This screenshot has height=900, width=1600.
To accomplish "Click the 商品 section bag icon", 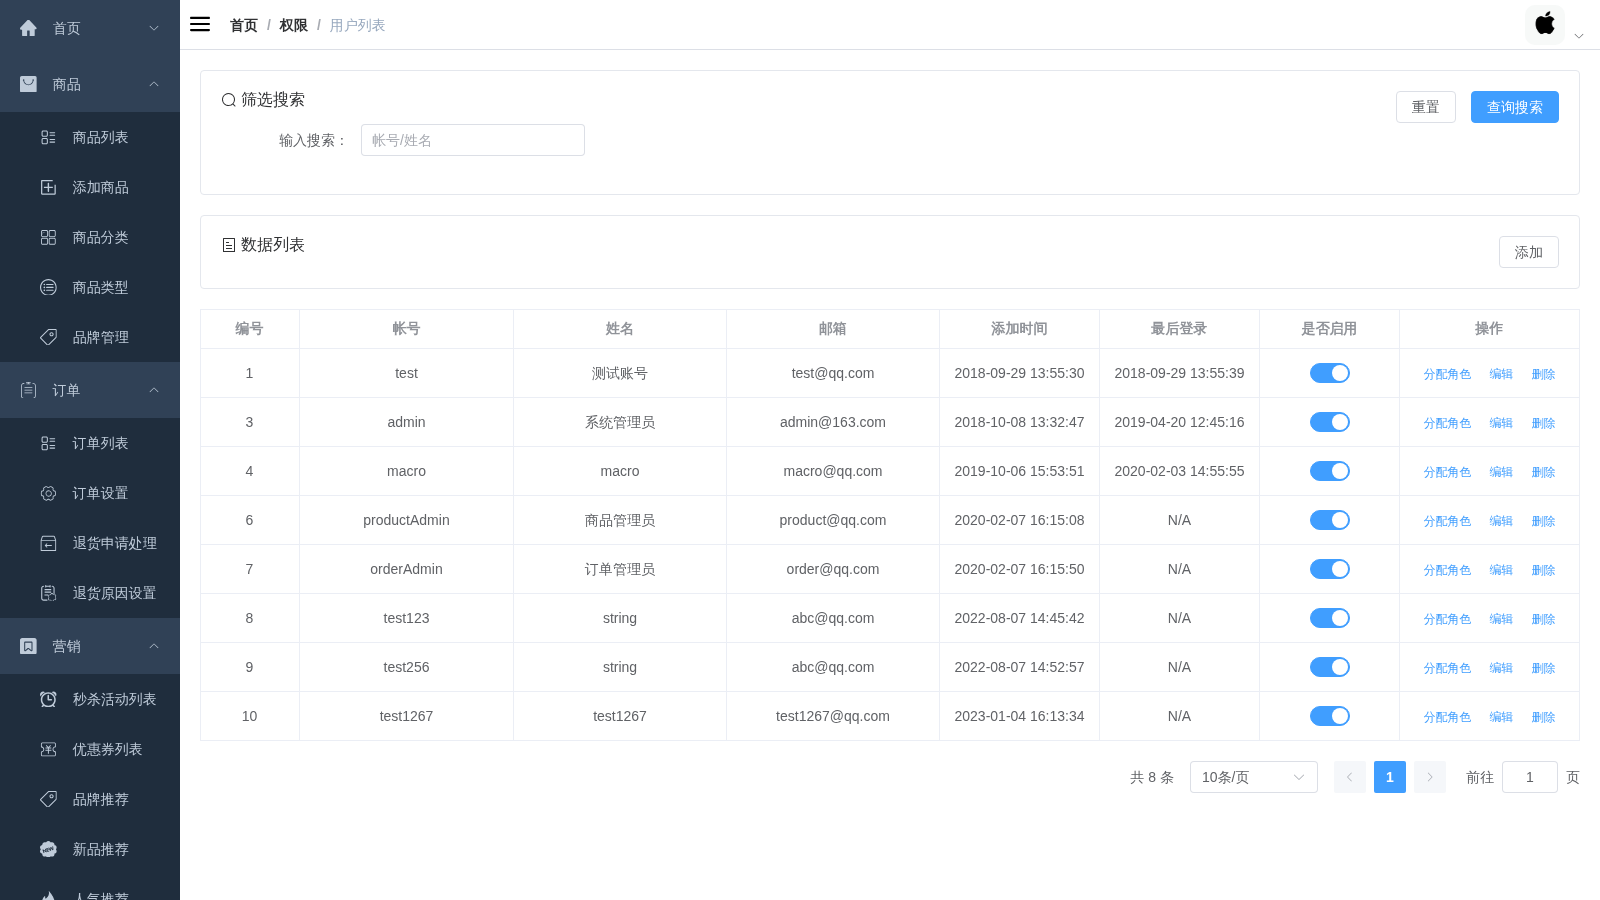I will [28, 84].
